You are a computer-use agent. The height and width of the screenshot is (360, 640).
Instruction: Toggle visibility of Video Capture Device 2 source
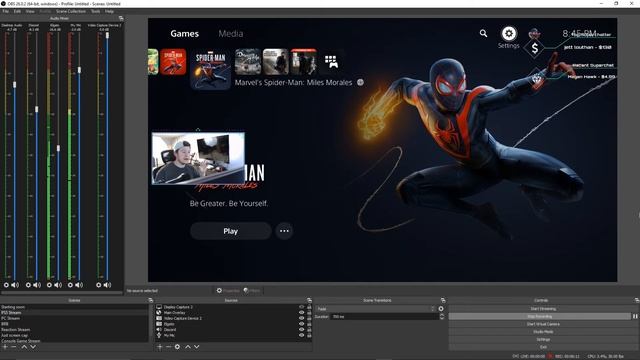point(302,318)
